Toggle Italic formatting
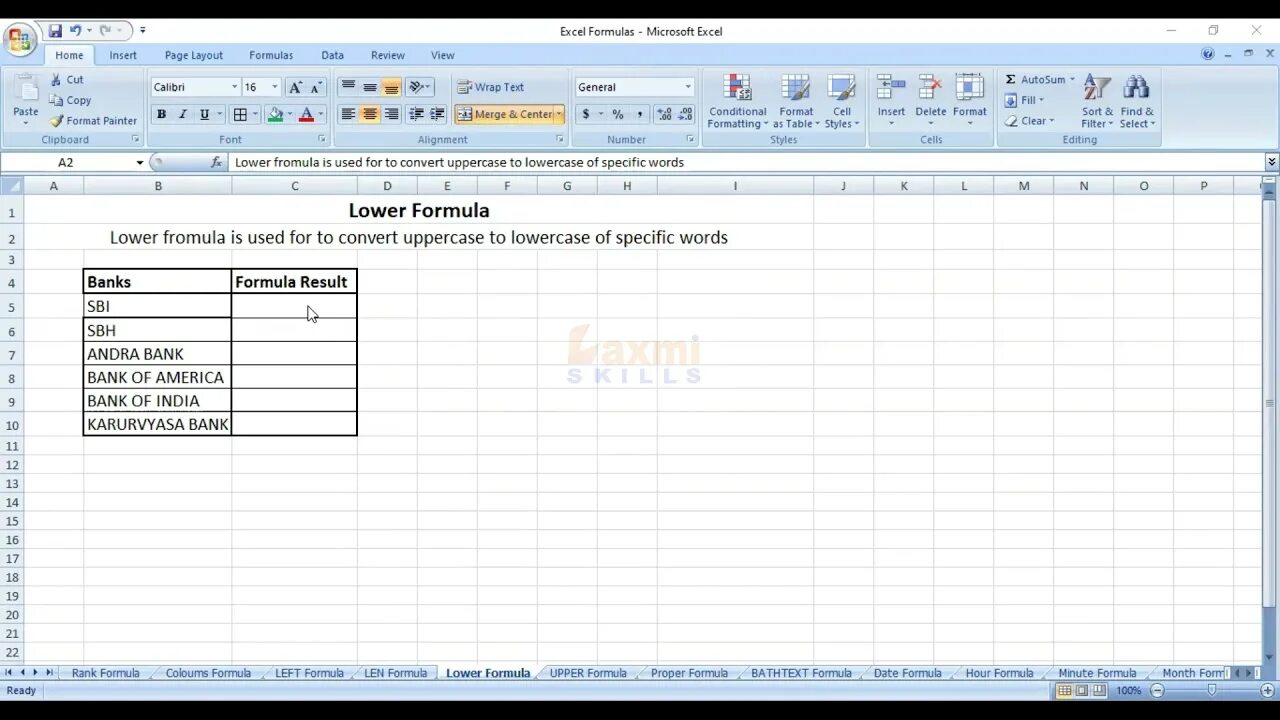 (182, 114)
